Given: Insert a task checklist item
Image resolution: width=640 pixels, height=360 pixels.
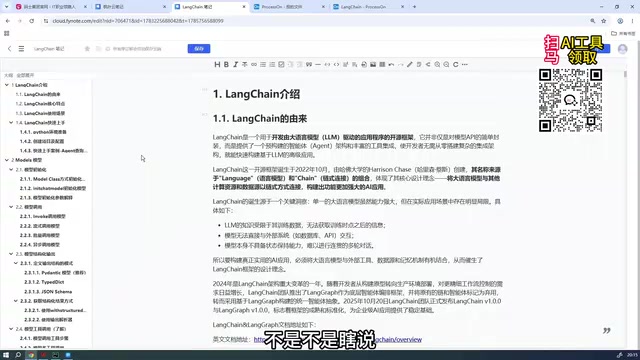Looking at the screenshot, I should coord(281,64).
